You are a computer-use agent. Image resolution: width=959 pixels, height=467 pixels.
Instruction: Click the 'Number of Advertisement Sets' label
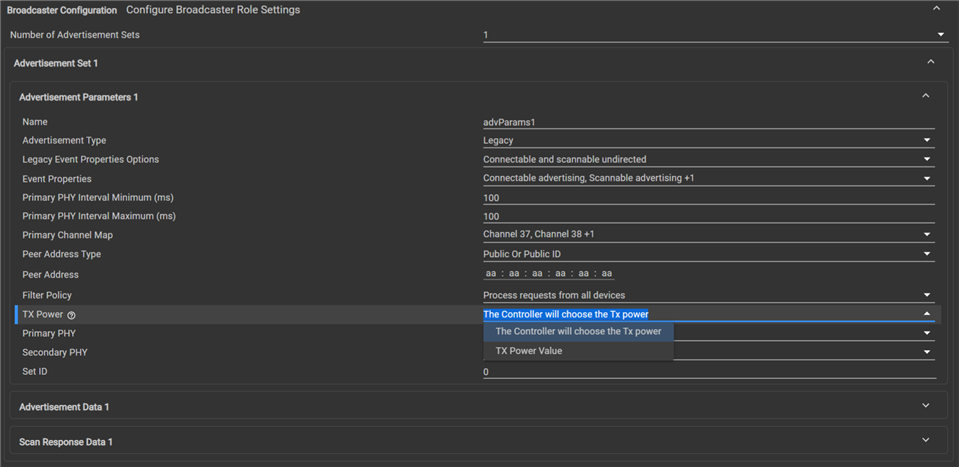(x=75, y=35)
